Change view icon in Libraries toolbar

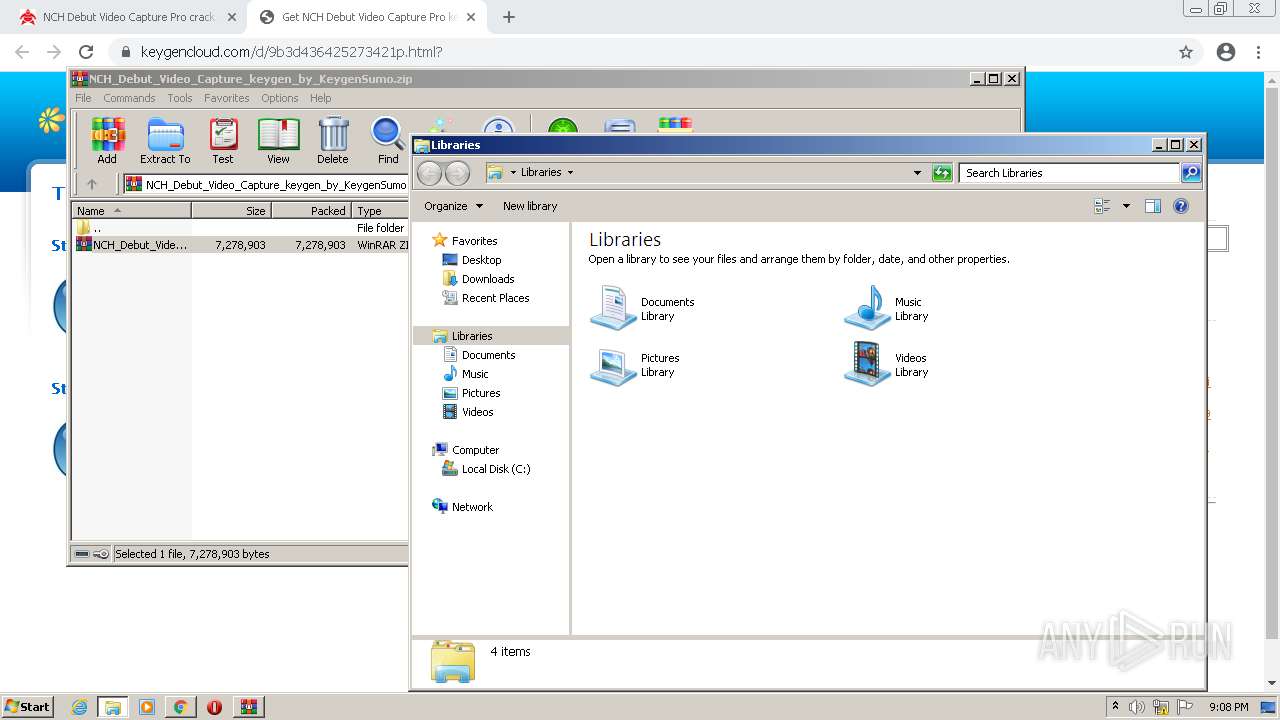1102,206
